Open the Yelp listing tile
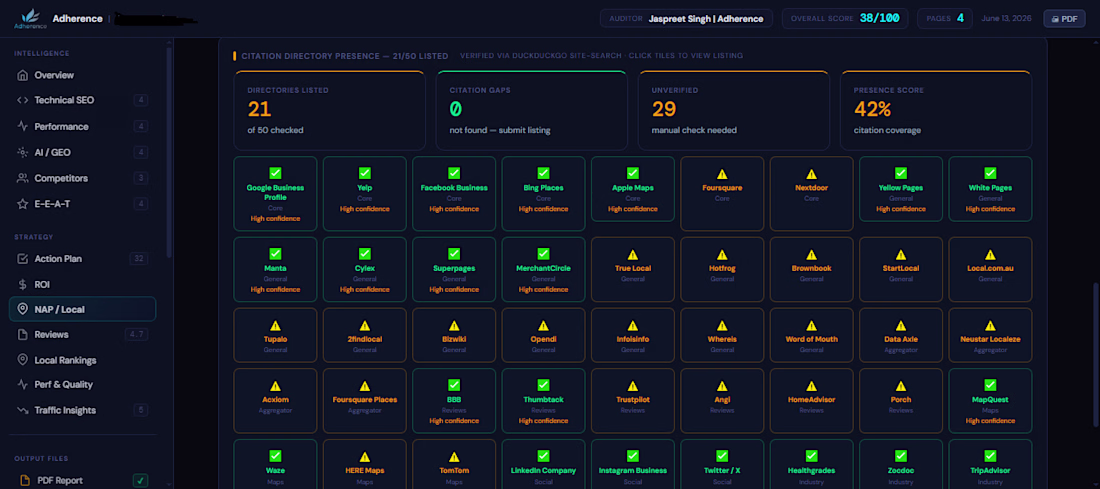This screenshot has height=489, width=1100. coord(365,194)
